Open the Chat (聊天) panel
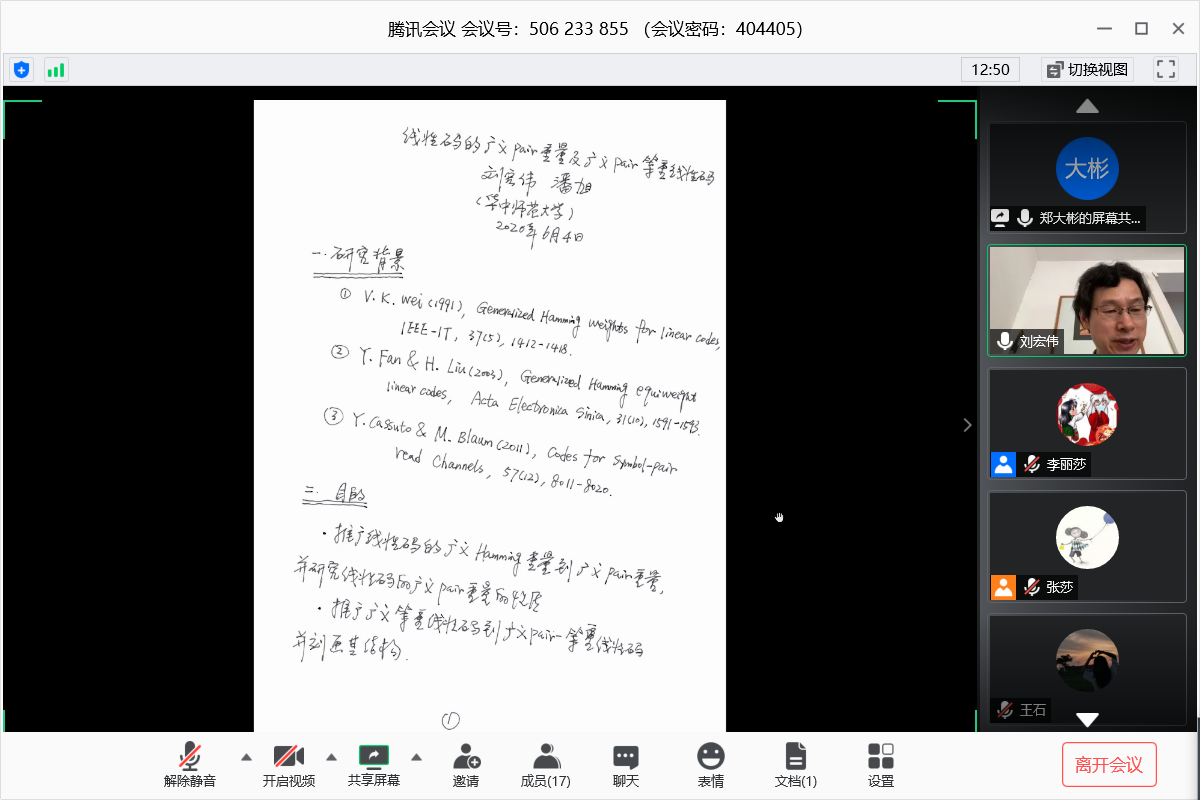The width and height of the screenshot is (1200, 800). point(626,765)
